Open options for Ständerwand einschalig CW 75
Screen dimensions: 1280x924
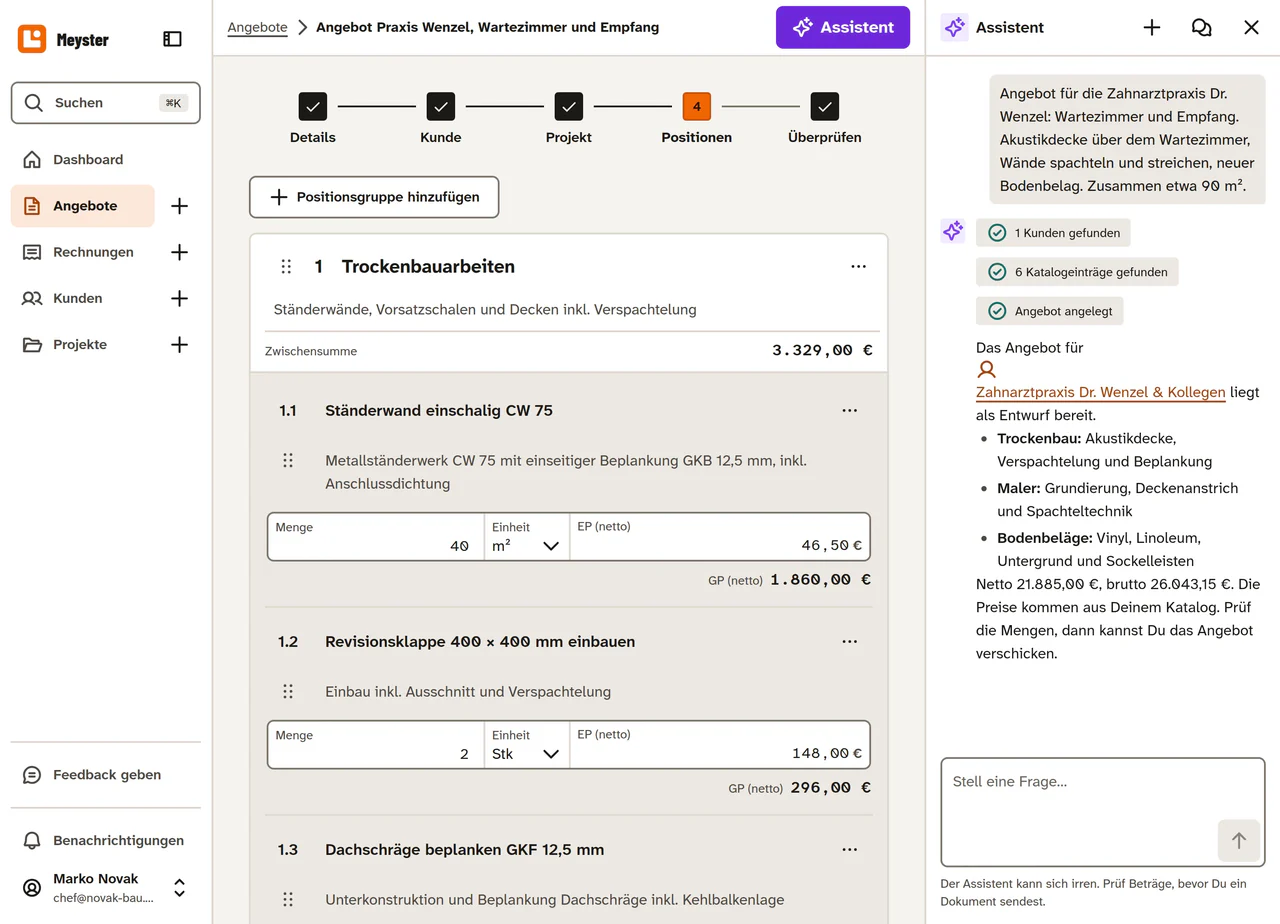pyautogui.click(x=850, y=411)
